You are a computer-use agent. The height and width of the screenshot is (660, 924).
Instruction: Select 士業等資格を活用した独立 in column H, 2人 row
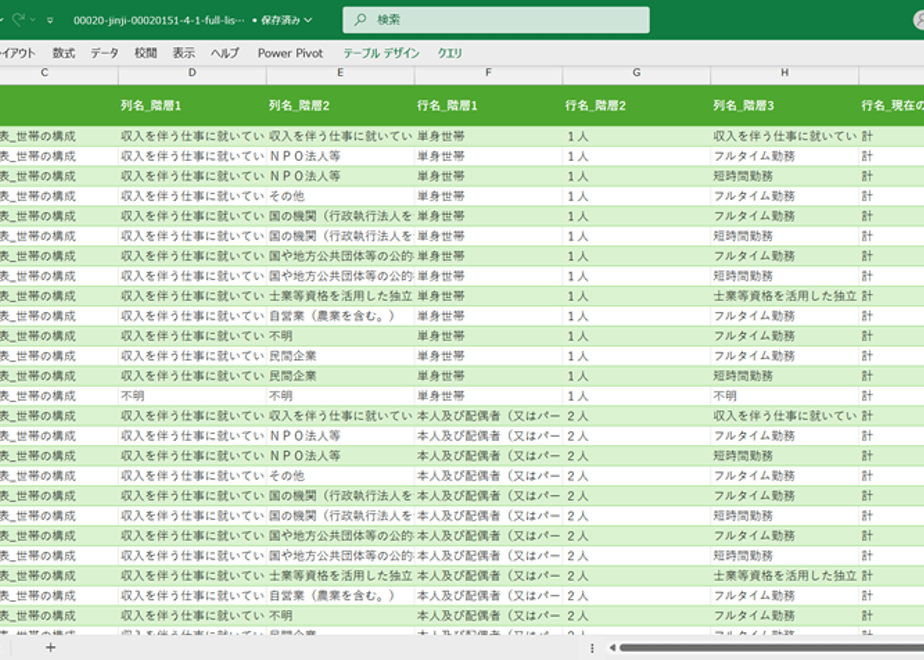coord(784,576)
